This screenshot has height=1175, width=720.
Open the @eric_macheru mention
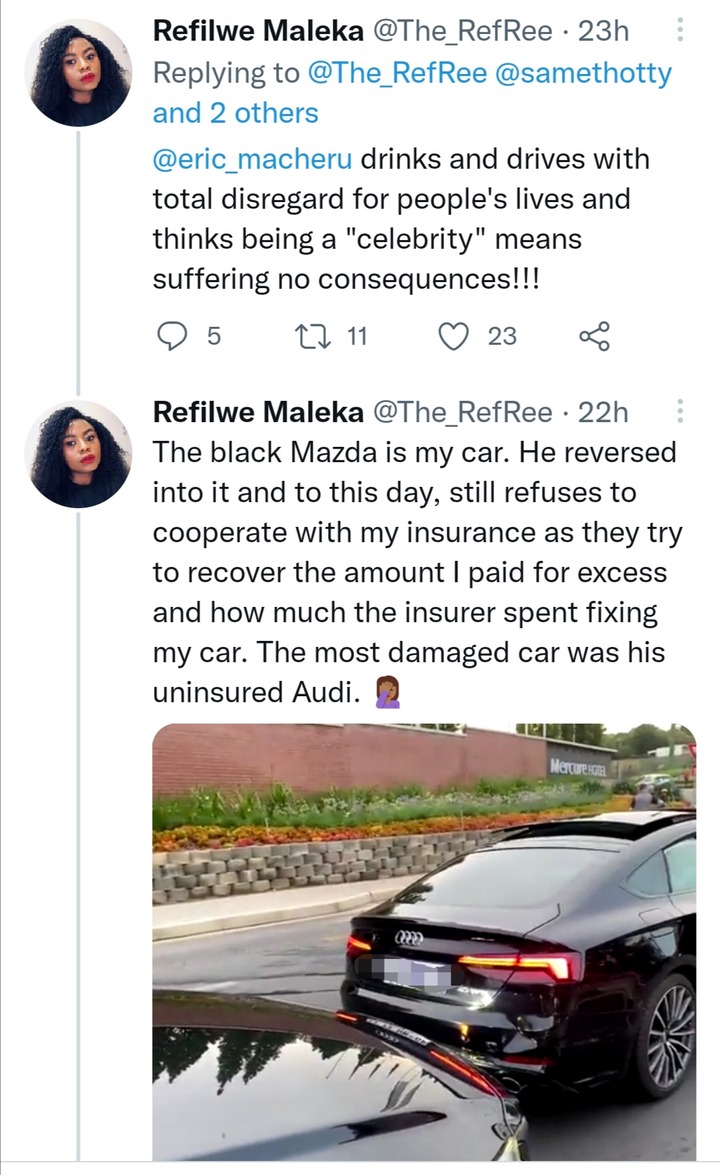pyautogui.click(x=252, y=160)
